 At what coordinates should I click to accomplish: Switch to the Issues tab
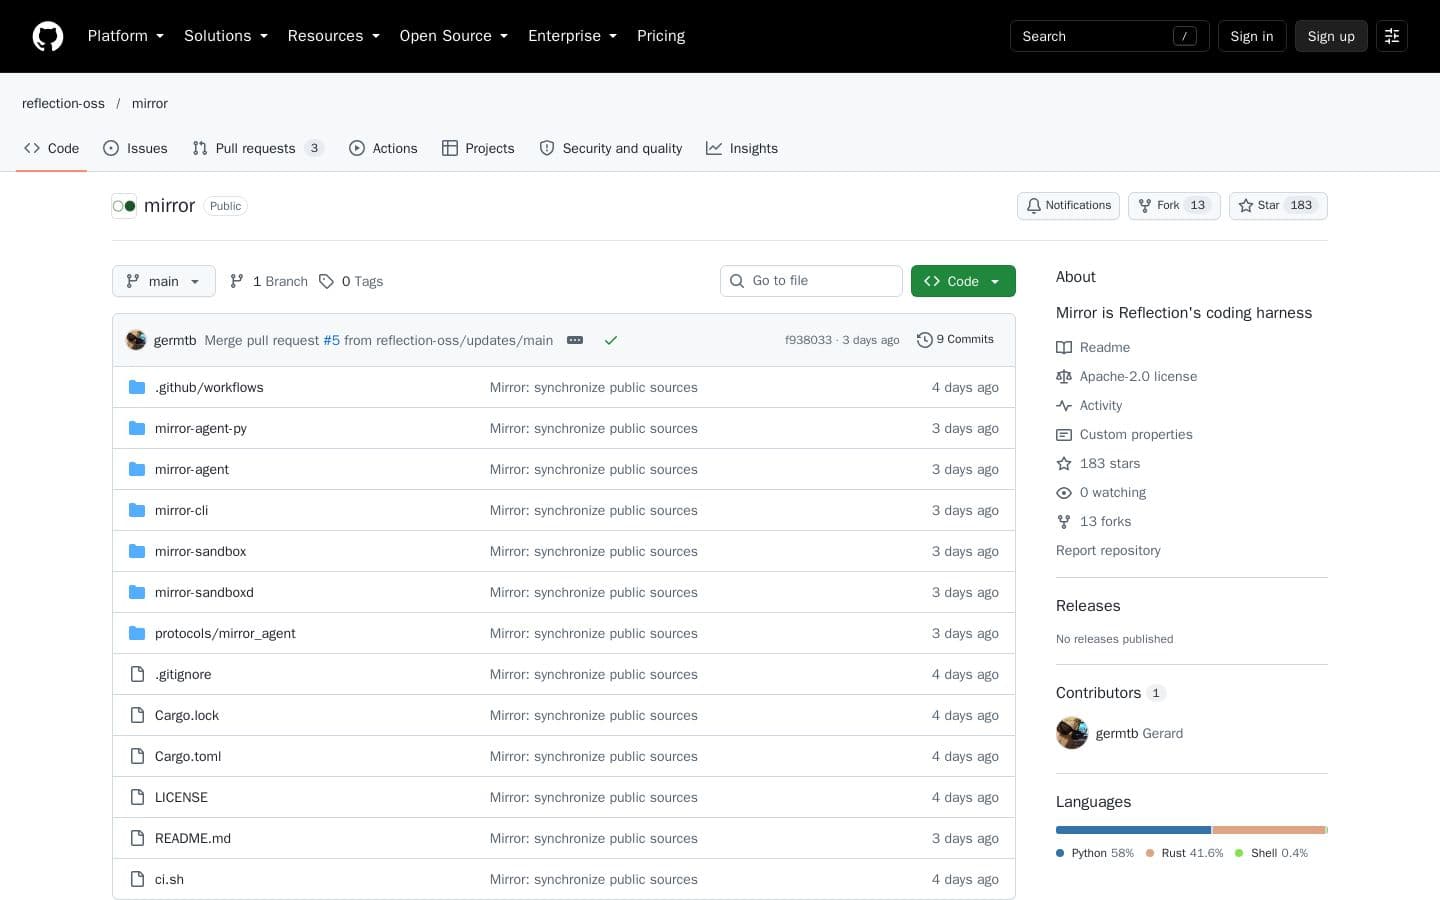(135, 148)
